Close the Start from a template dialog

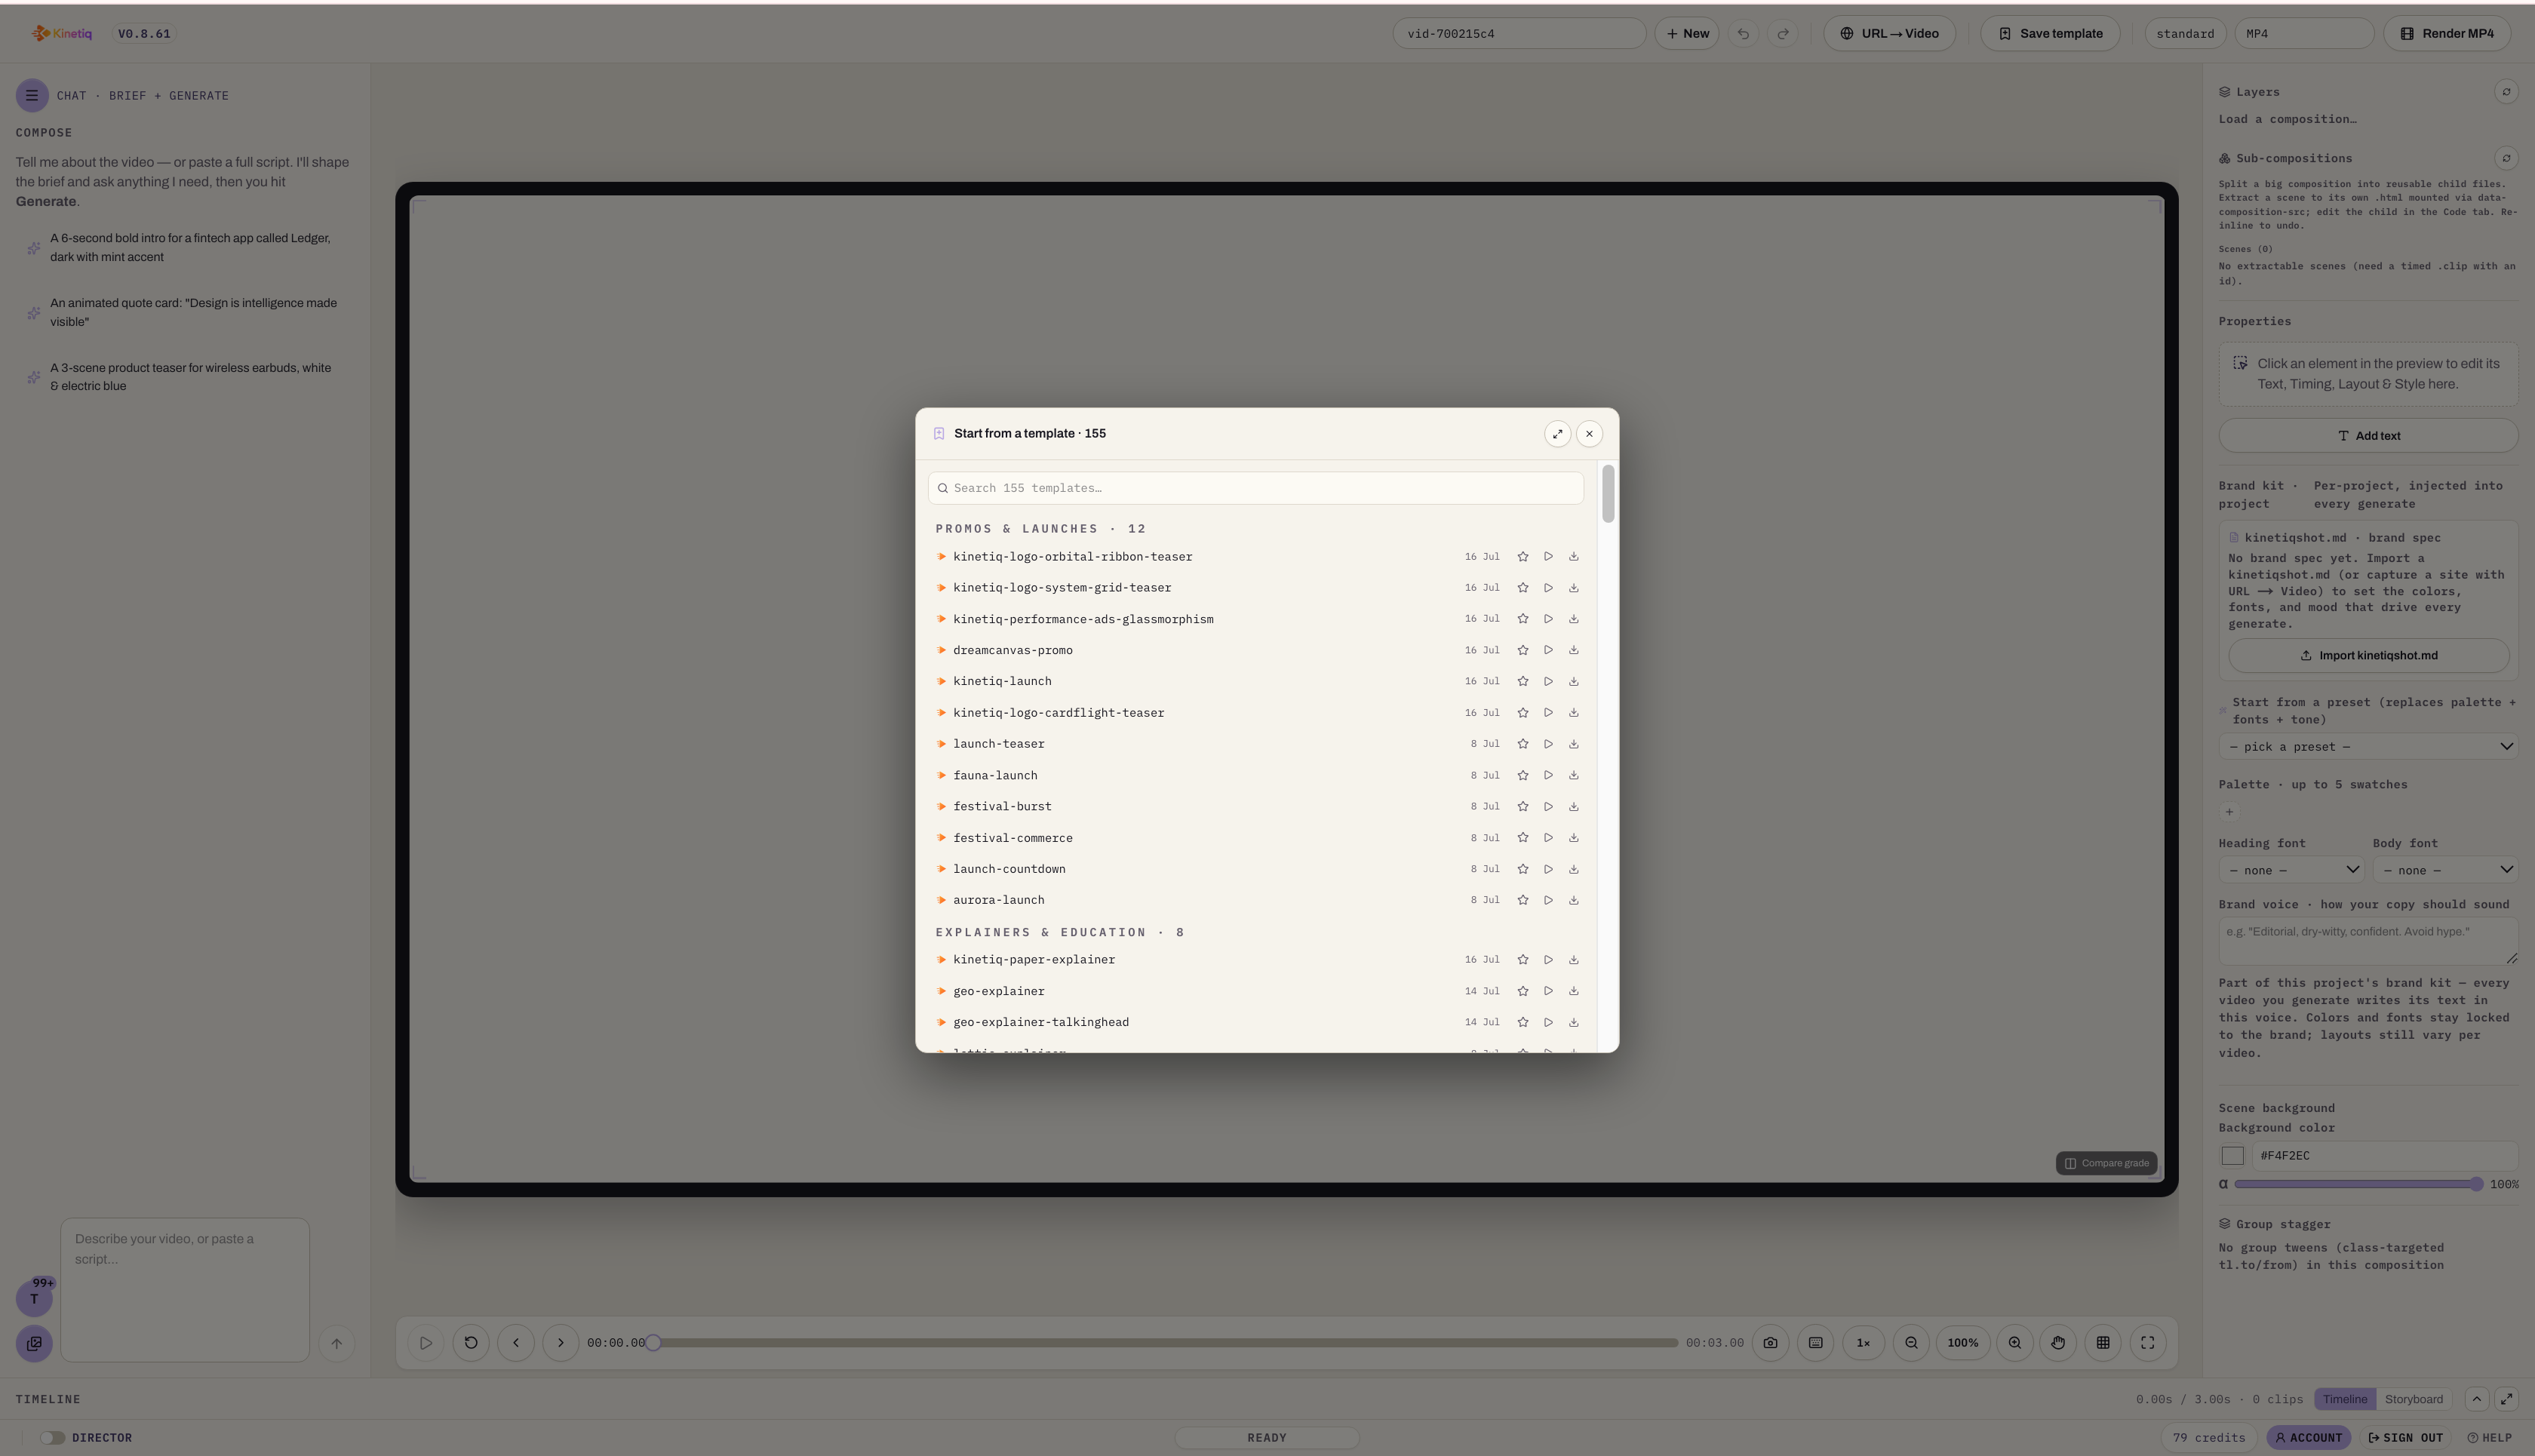pyautogui.click(x=1589, y=434)
